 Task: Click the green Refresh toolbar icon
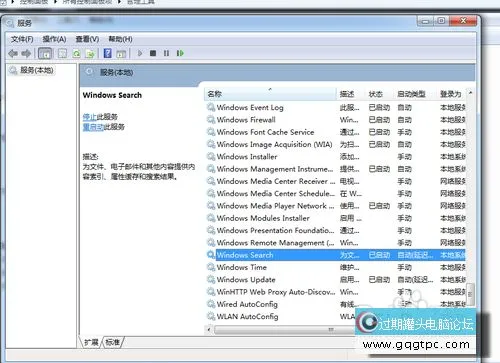[77, 53]
